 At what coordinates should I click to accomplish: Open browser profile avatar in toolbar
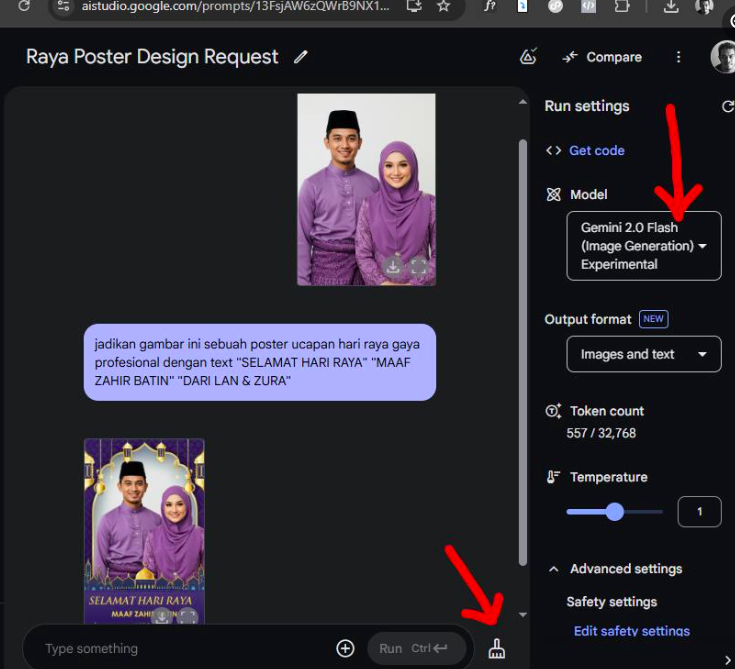[705, 6]
